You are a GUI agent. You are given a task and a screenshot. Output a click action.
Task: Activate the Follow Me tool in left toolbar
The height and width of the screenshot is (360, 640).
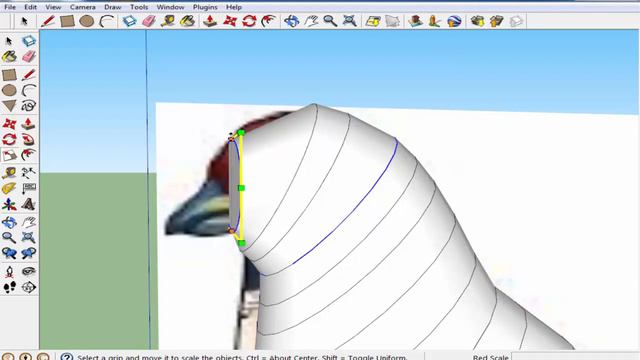point(29,140)
